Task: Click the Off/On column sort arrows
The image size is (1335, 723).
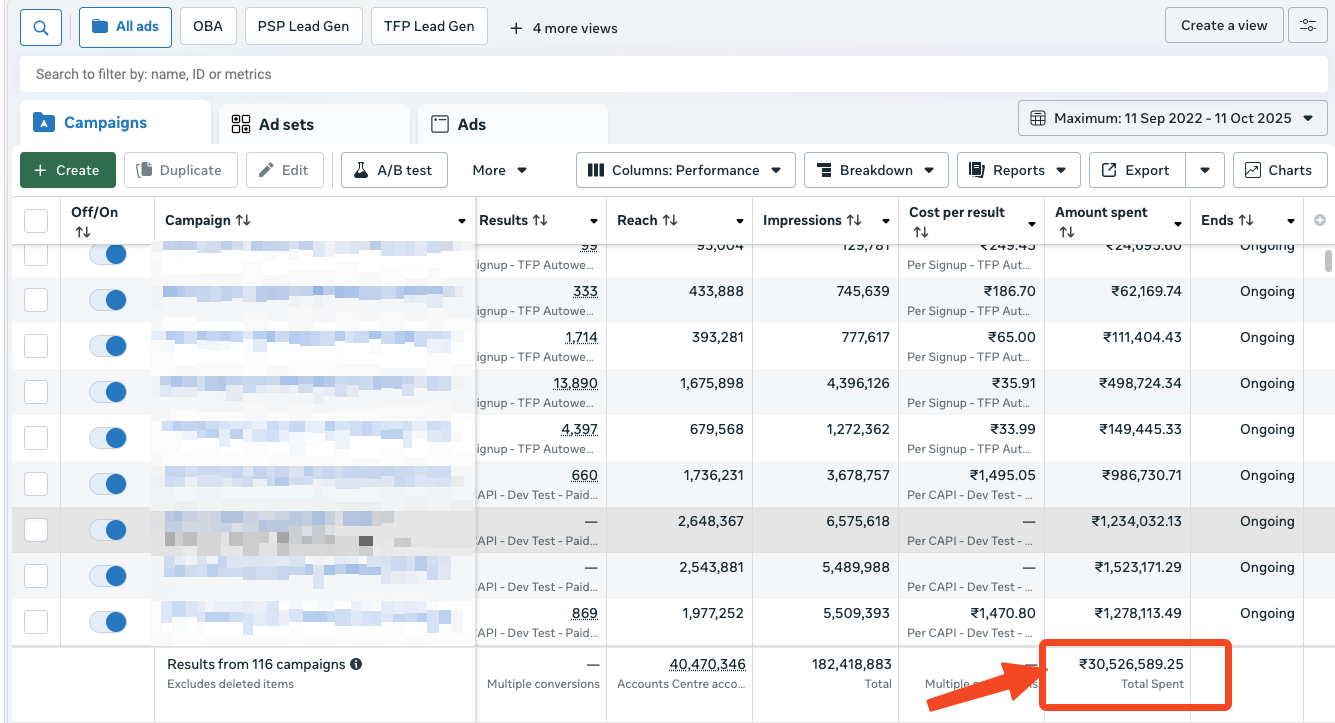Action: [83, 232]
